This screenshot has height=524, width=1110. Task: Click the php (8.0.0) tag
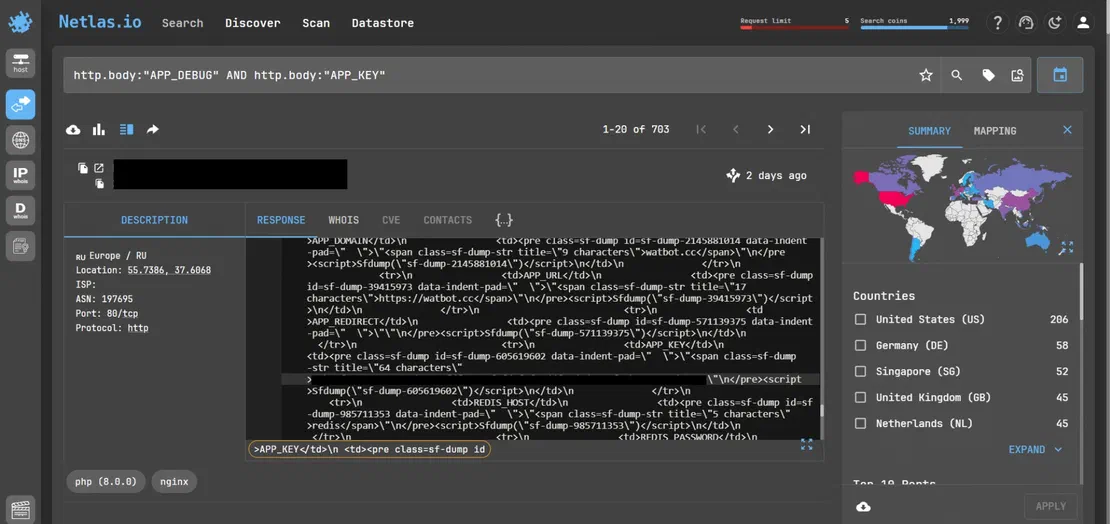click(x=105, y=482)
